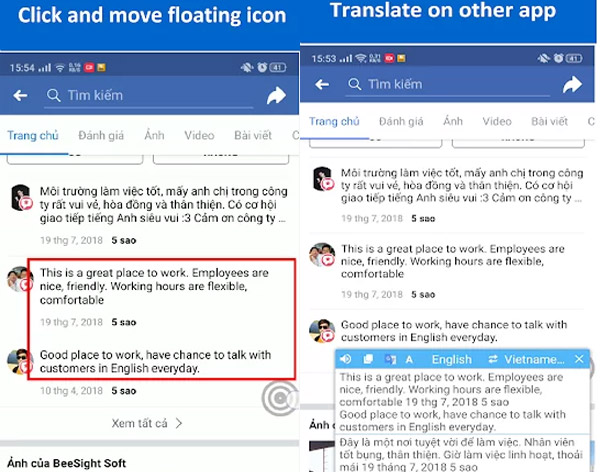
Task: Tap right screen back arrow
Action: tap(322, 84)
